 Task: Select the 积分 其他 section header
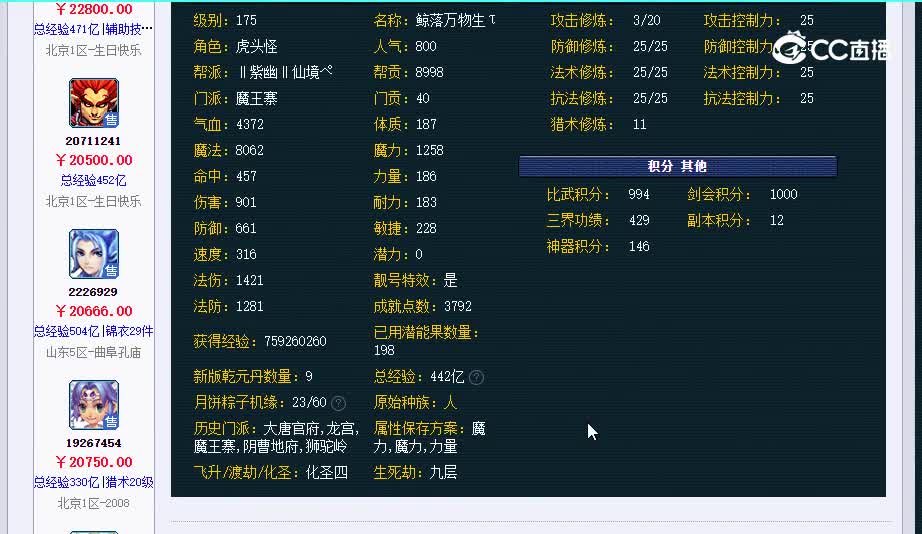coord(677,166)
